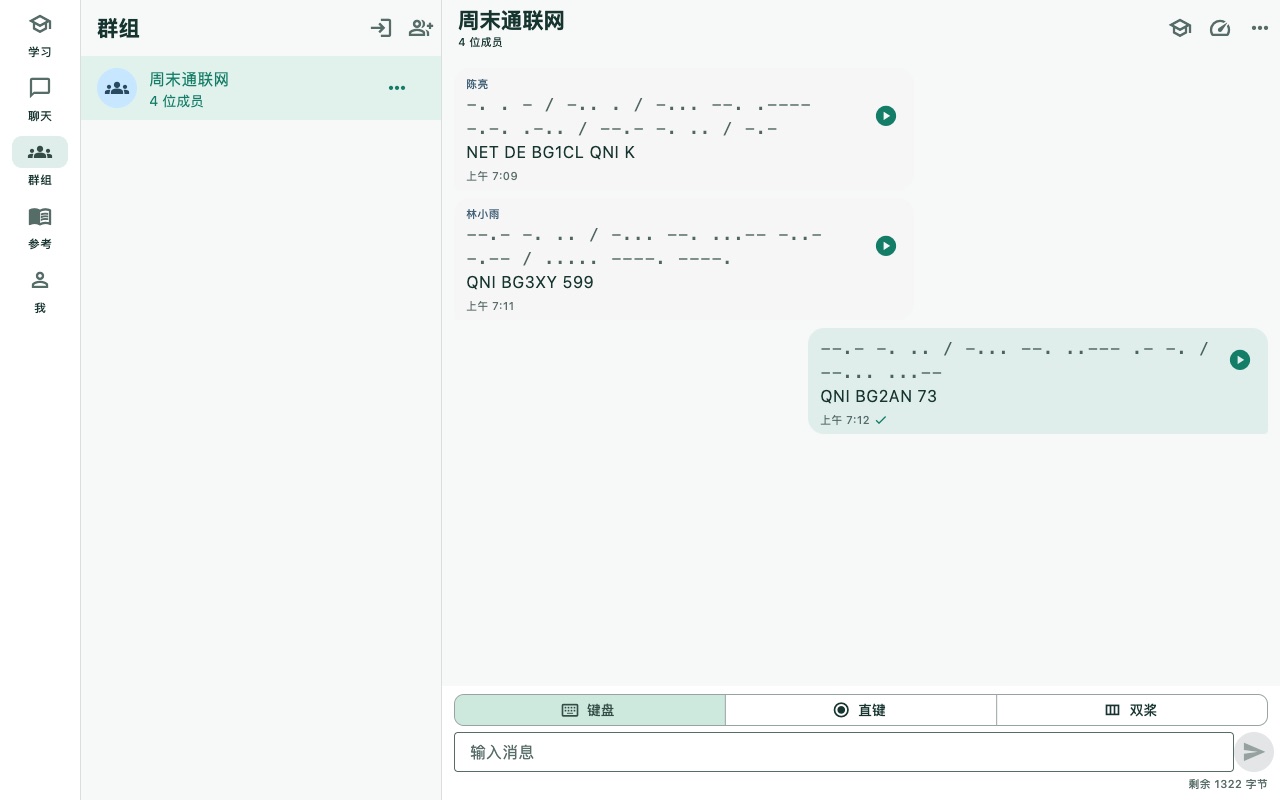1280x800 pixels.
Task: Click the 上午 7:11 timestamp
Action: click(490, 306)
